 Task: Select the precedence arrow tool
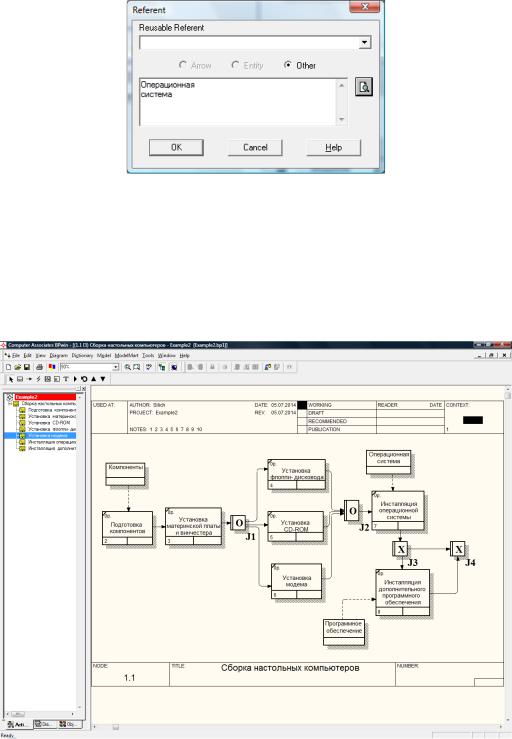30,379
